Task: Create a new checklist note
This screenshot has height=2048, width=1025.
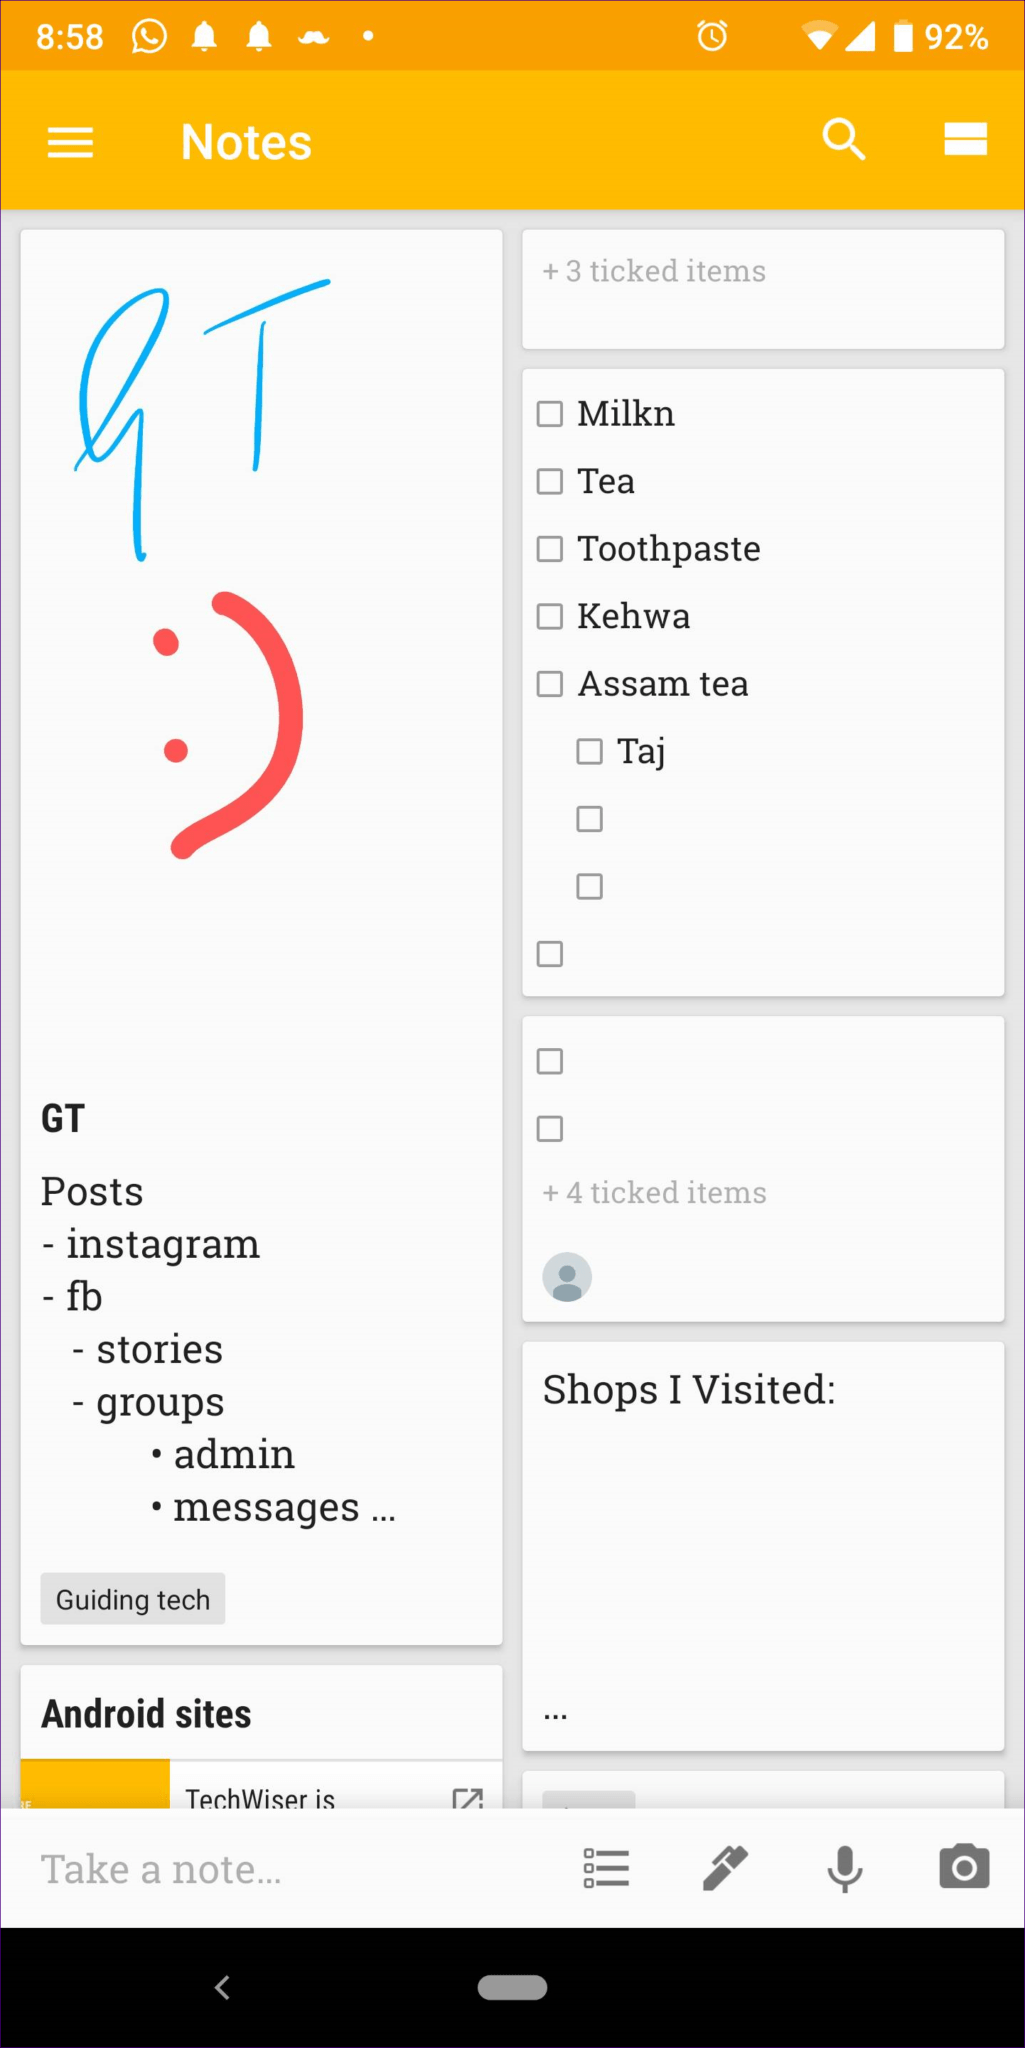Action: (606, 1868)
